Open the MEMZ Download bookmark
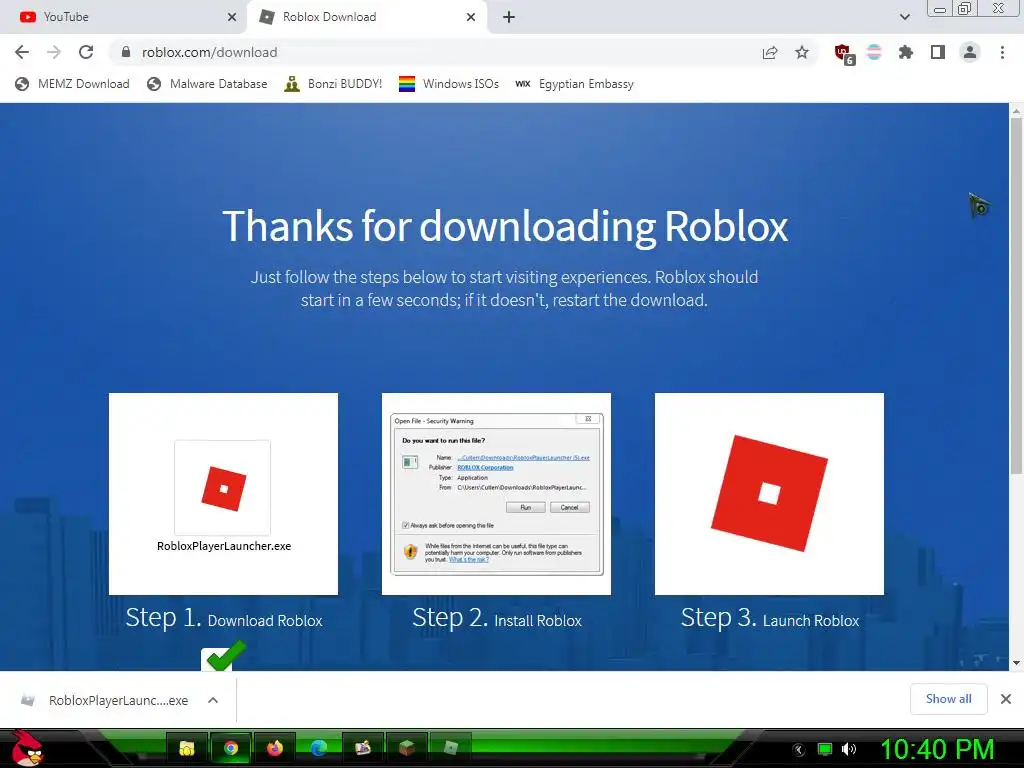The height and width of the screenshot is (768, 1024). (x=72, y=84)
